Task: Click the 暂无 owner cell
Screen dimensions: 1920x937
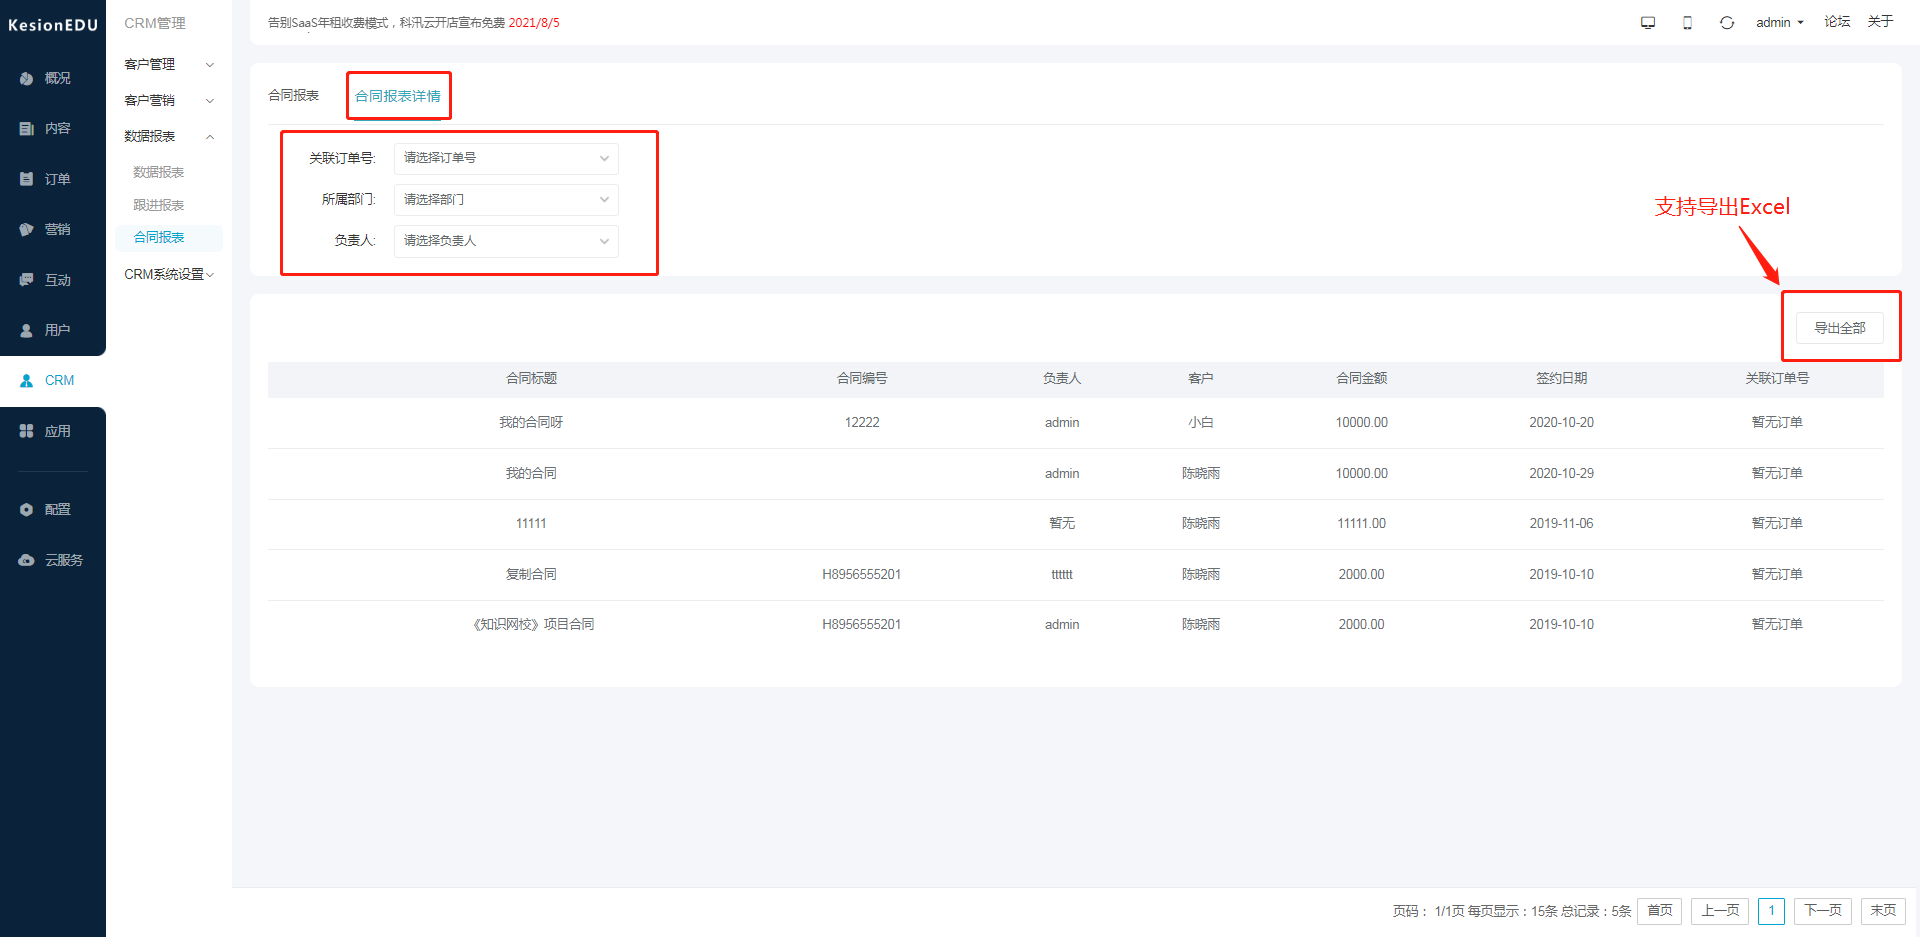Action: [1062, 524]
